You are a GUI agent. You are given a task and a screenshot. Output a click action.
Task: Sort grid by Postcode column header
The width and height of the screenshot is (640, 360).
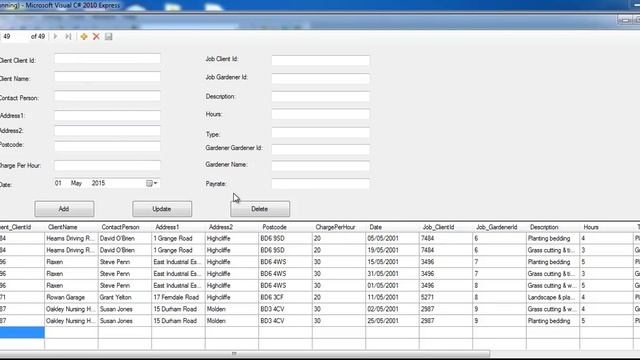[x=285, y=227]
